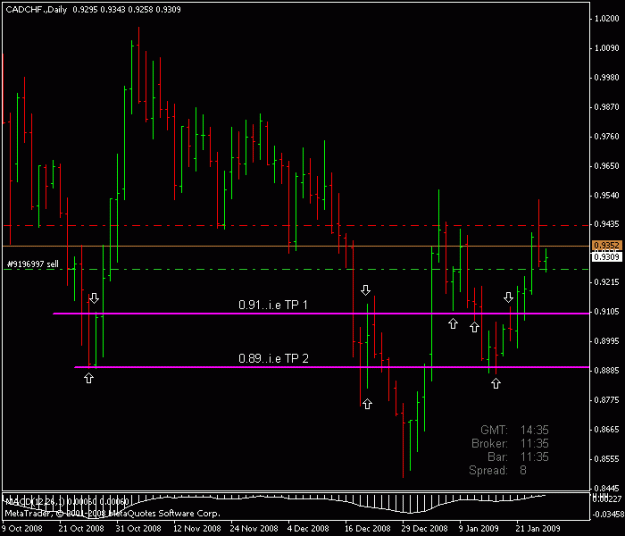Click the Spread 8 readout
This screenshot has width=625, height=536.
tap(497, 471)
